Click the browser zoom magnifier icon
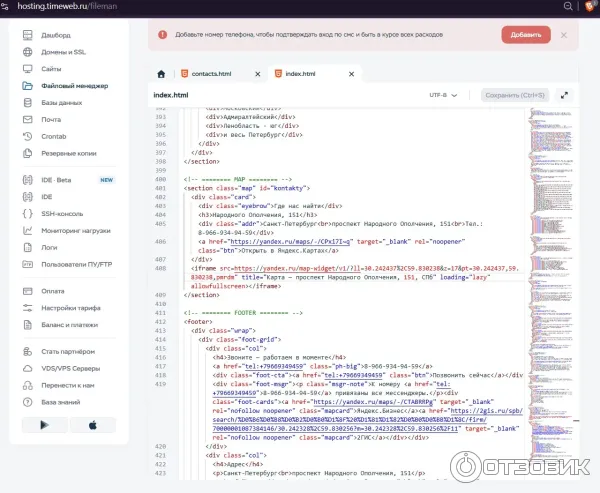600x493 pixels. (x=568, y=6)
